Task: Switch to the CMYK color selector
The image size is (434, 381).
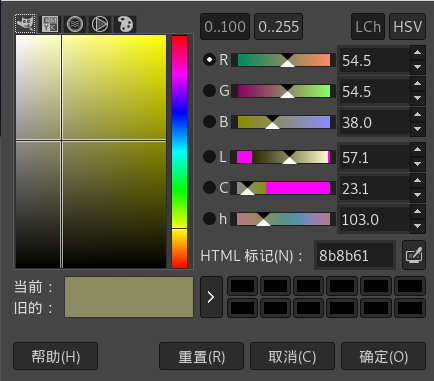Action: click(x=50, y=24)
